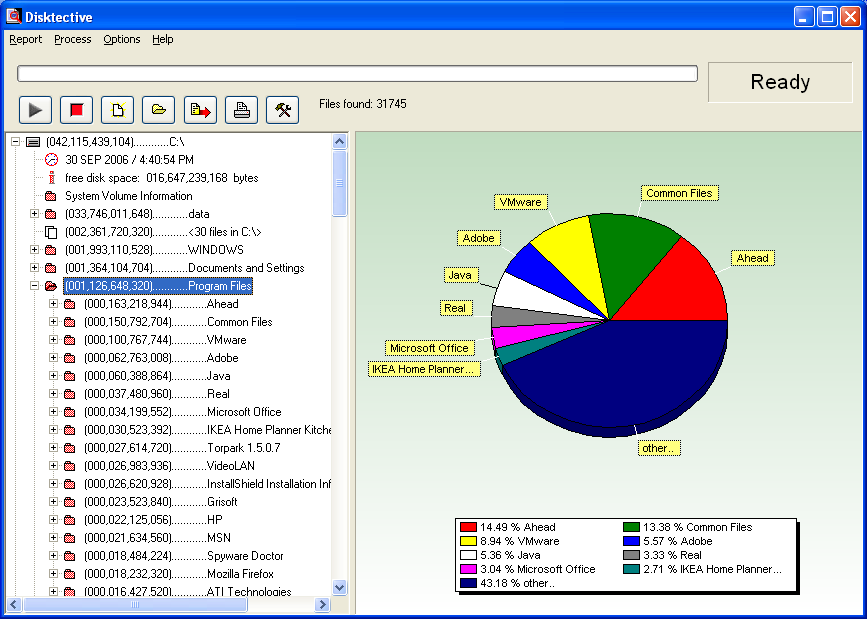Click the other.. pie chart label
867x619 pixels.
coord(659,448)
